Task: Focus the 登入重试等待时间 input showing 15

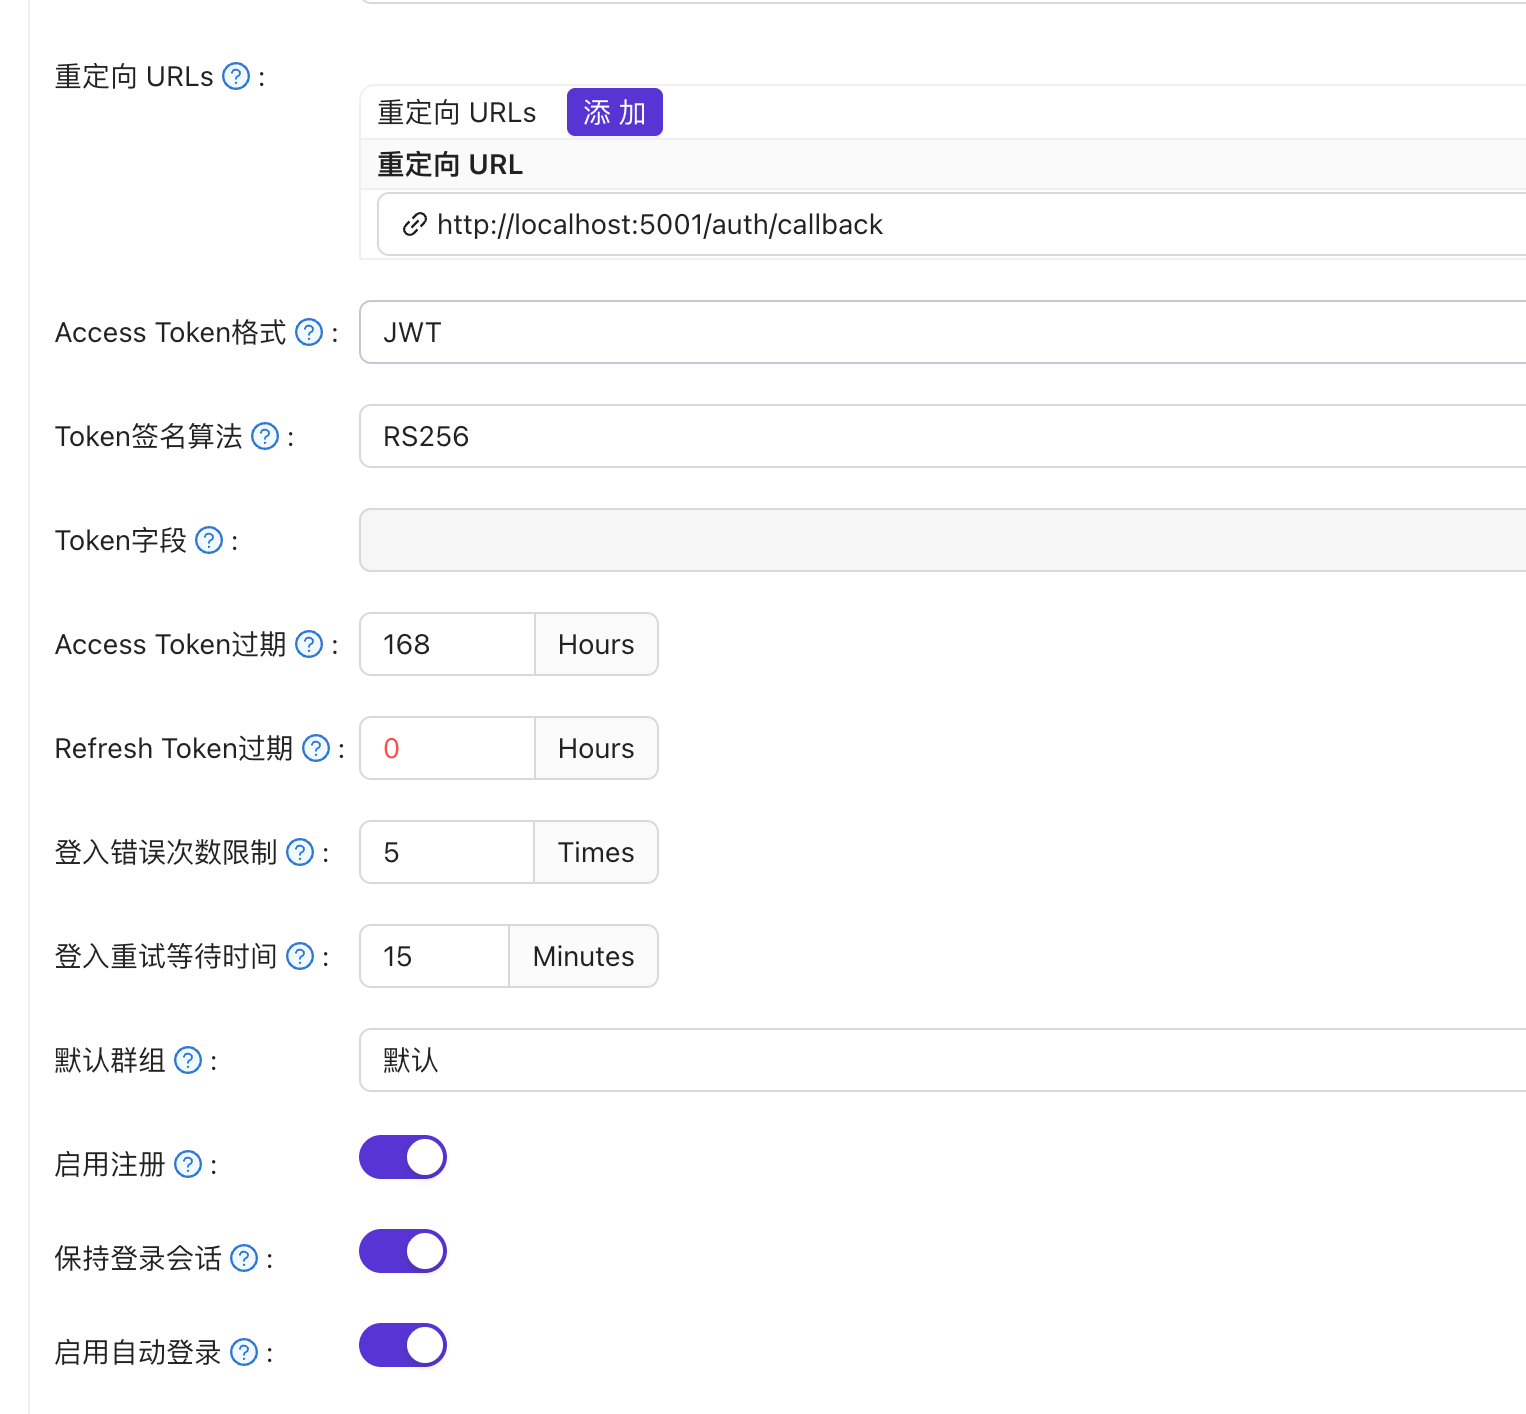Action: 434,956
